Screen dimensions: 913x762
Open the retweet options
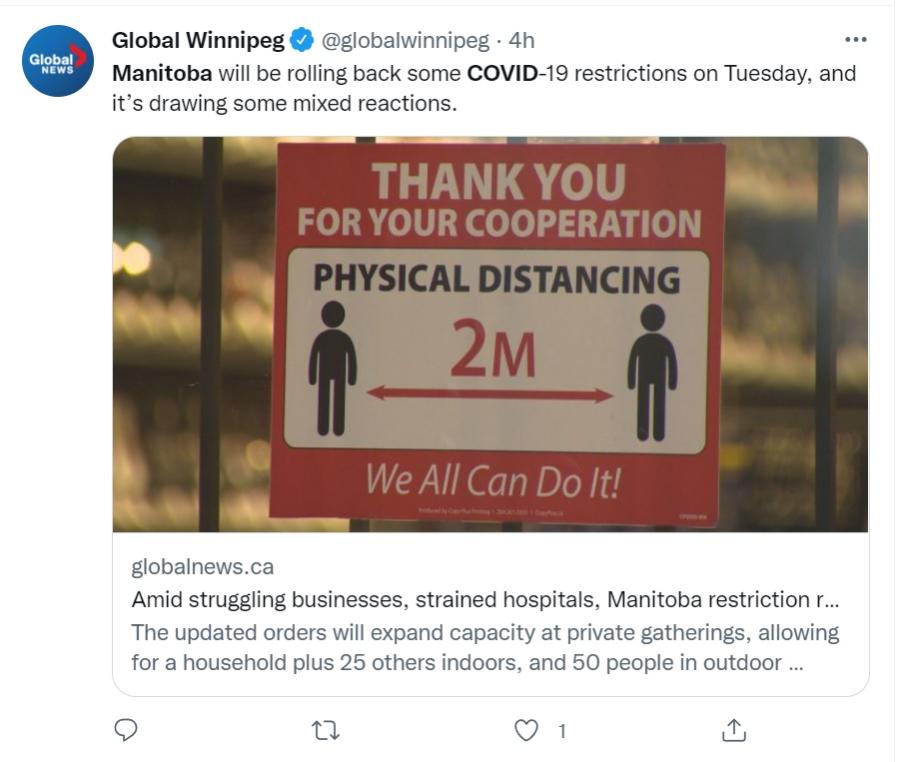point(326,731)
